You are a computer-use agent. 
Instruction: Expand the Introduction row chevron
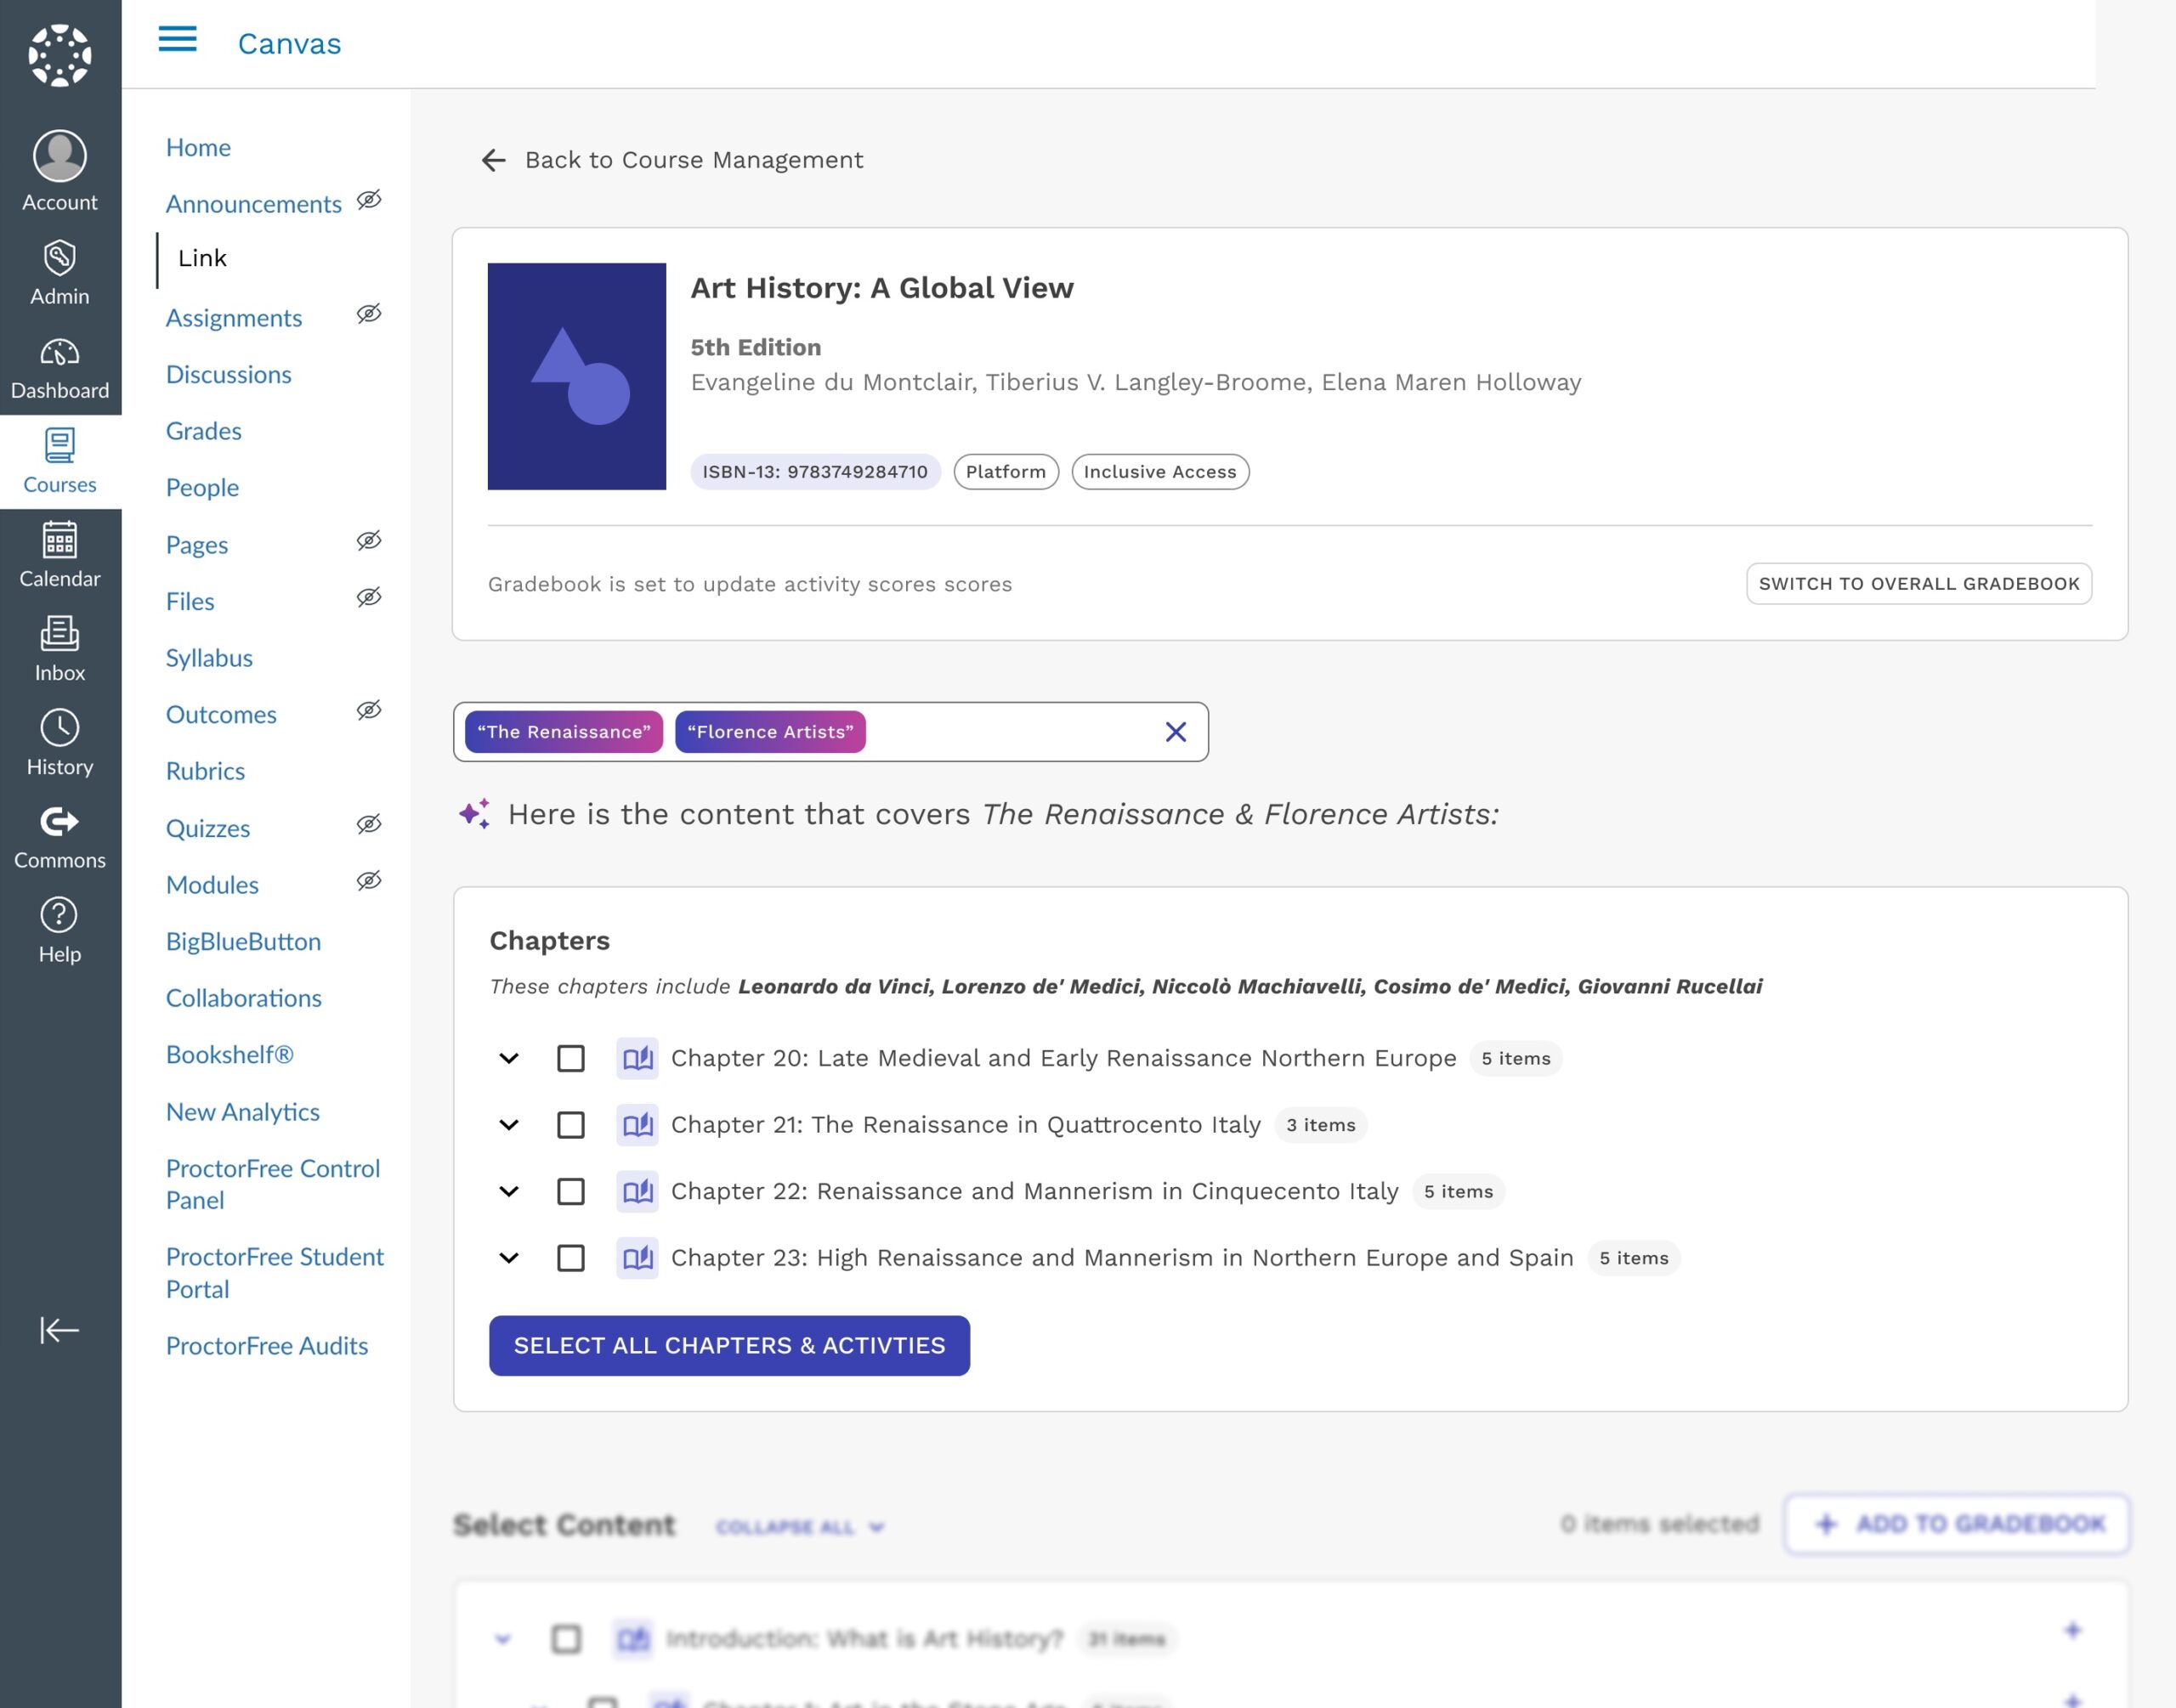click(x=503, y=1639)
